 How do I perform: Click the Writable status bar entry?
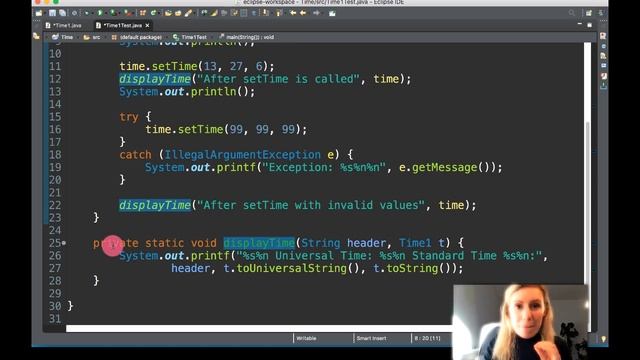pos(306,338)
